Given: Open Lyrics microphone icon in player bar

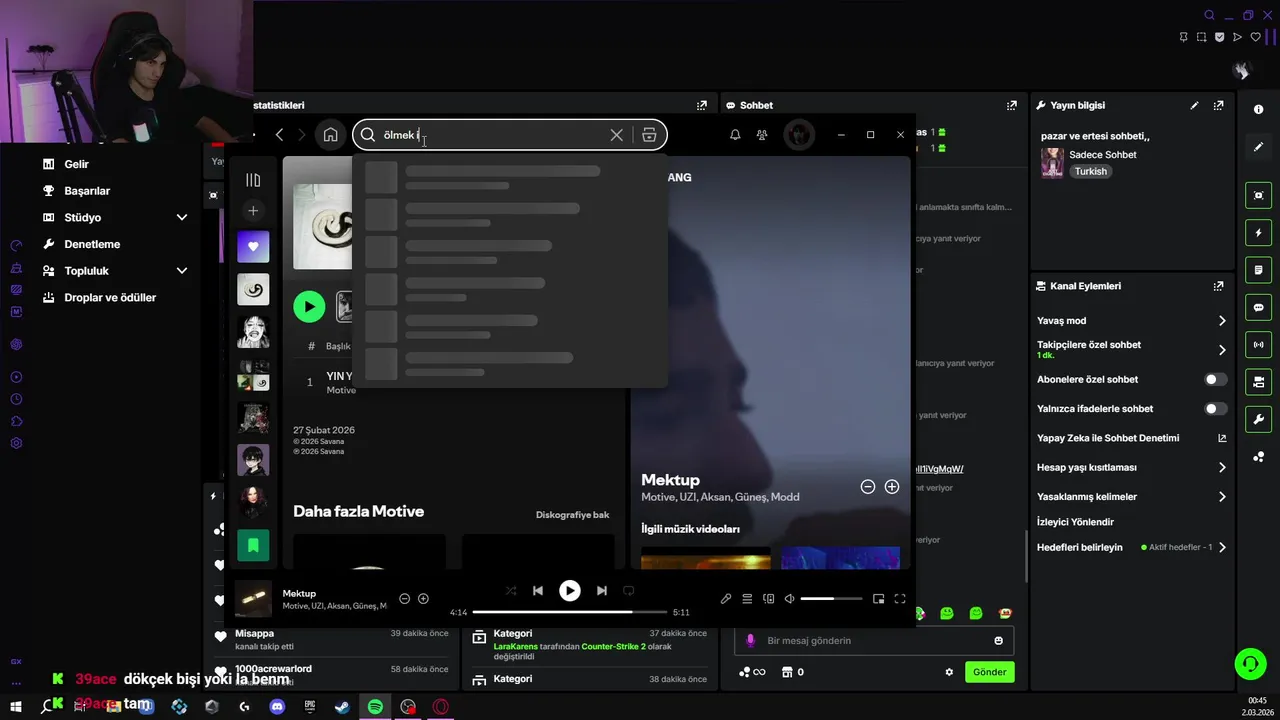Looking at the screenshot, I should tap(726, 599).
